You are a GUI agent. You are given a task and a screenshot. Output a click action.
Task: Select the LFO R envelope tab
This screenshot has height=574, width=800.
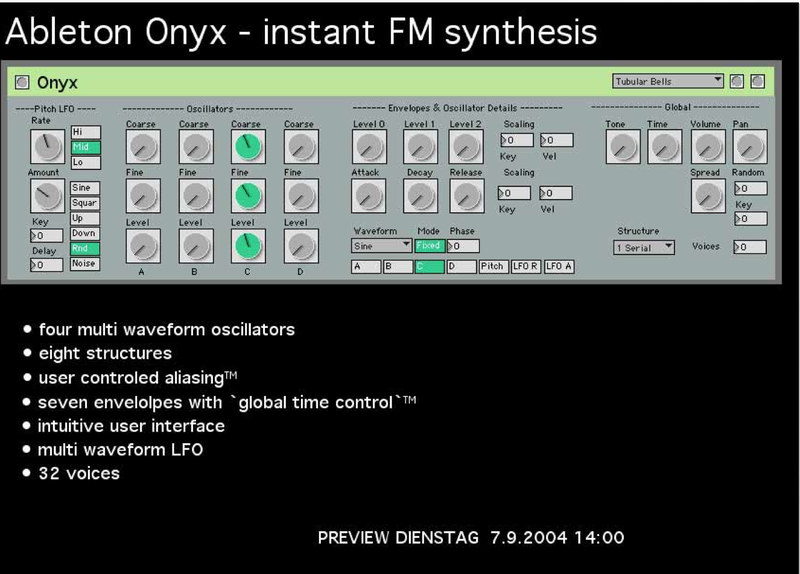(x=525, y=266)
